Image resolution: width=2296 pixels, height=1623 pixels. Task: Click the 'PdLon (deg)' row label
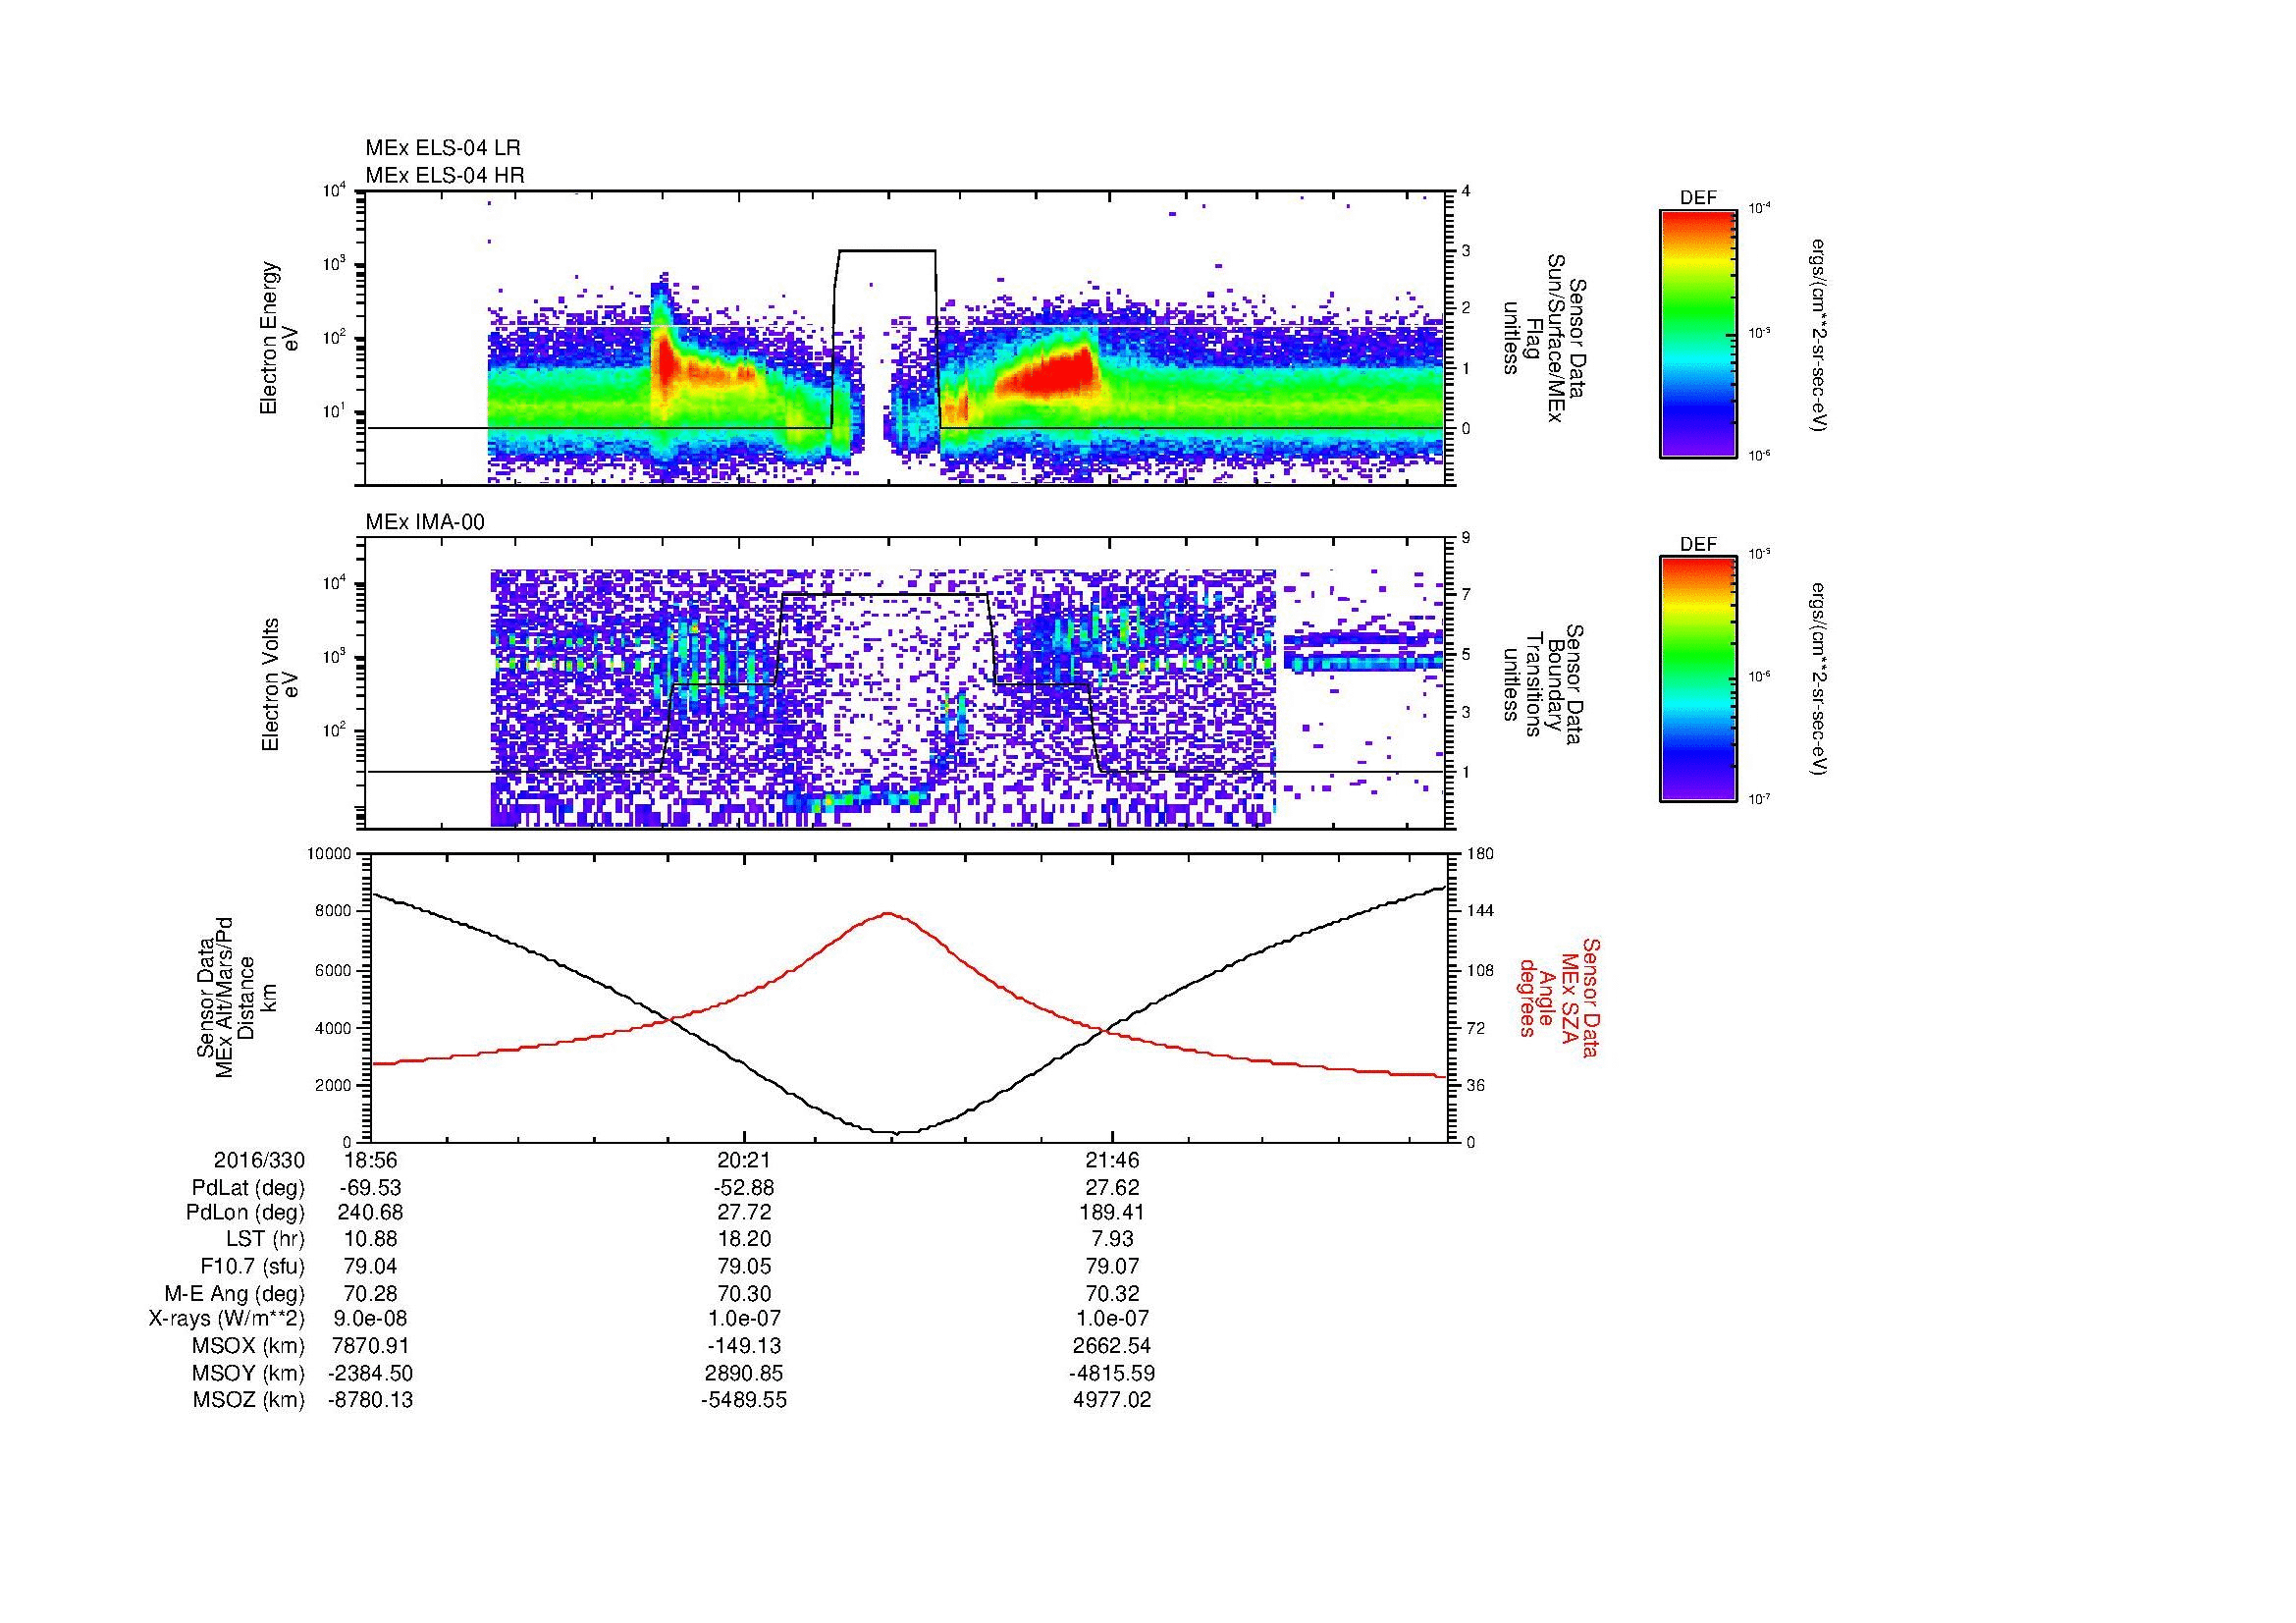click(x=245, y=1213)
